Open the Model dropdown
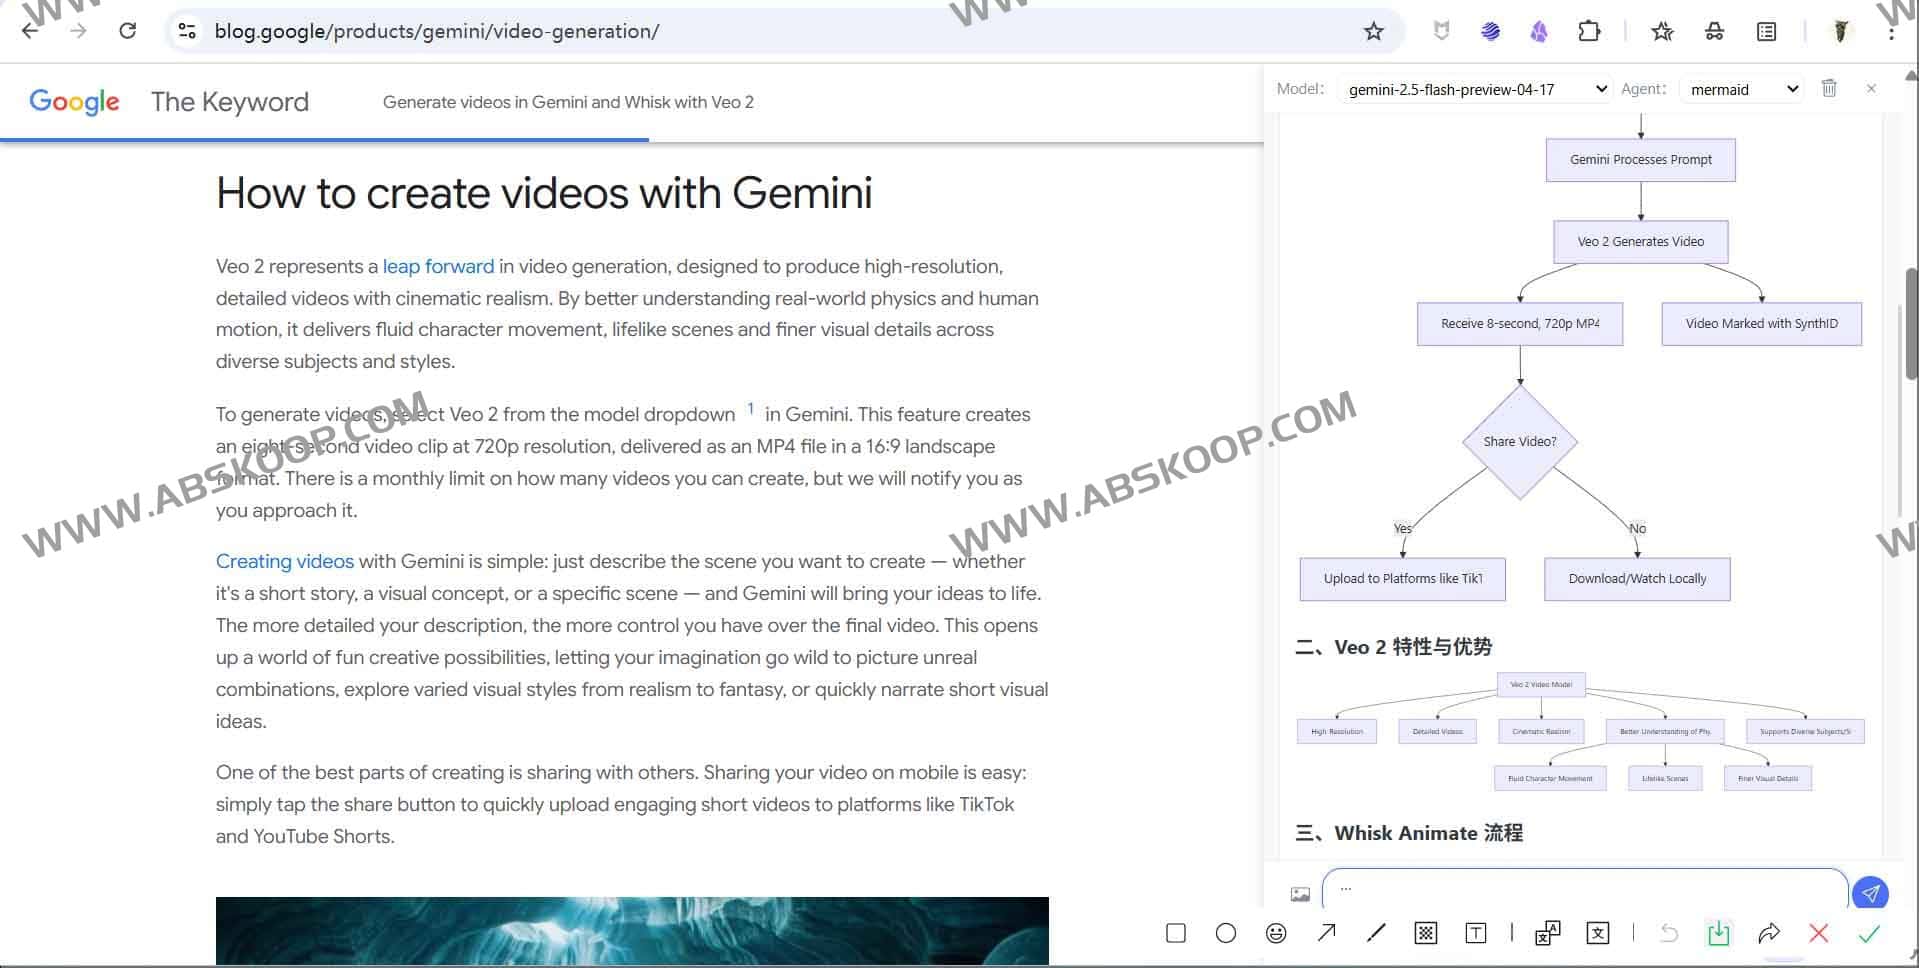 [x=1473, y=89]
